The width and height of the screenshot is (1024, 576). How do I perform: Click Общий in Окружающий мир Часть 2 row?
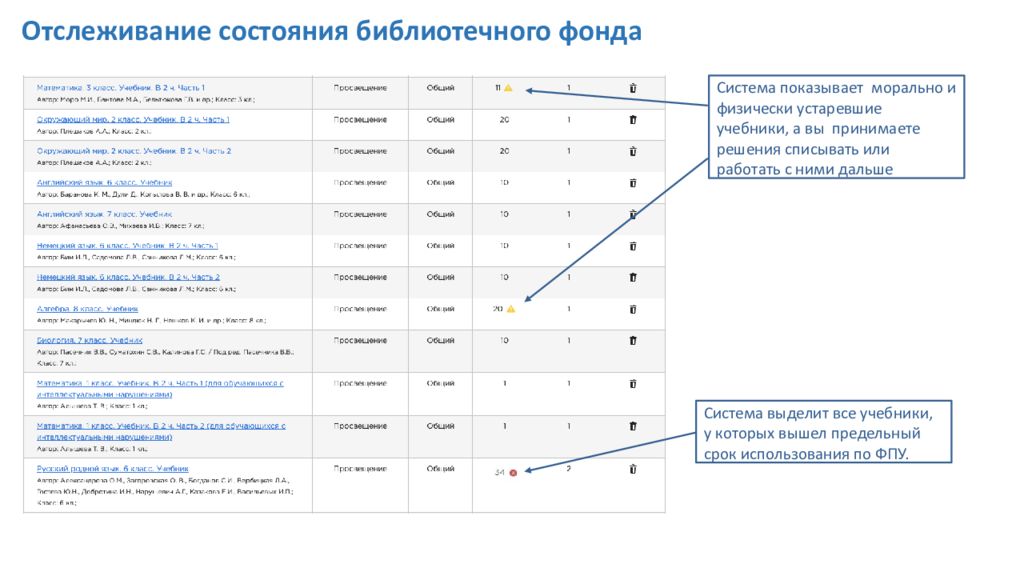click(440, 151)
